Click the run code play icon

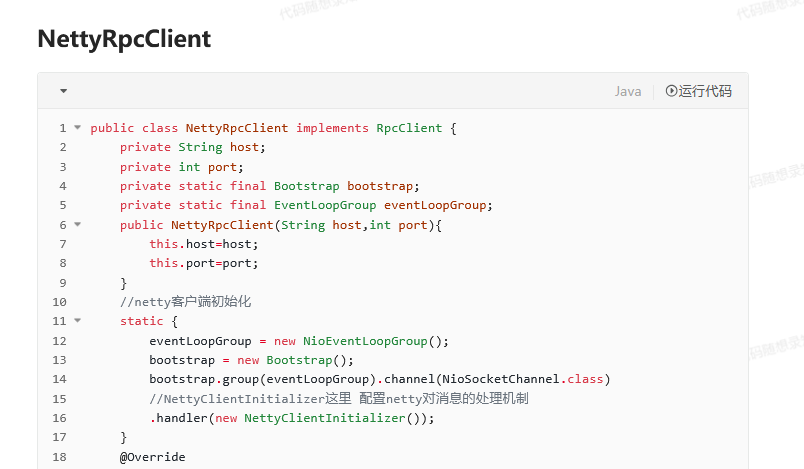pyautogui.click(x=671, y=91)
